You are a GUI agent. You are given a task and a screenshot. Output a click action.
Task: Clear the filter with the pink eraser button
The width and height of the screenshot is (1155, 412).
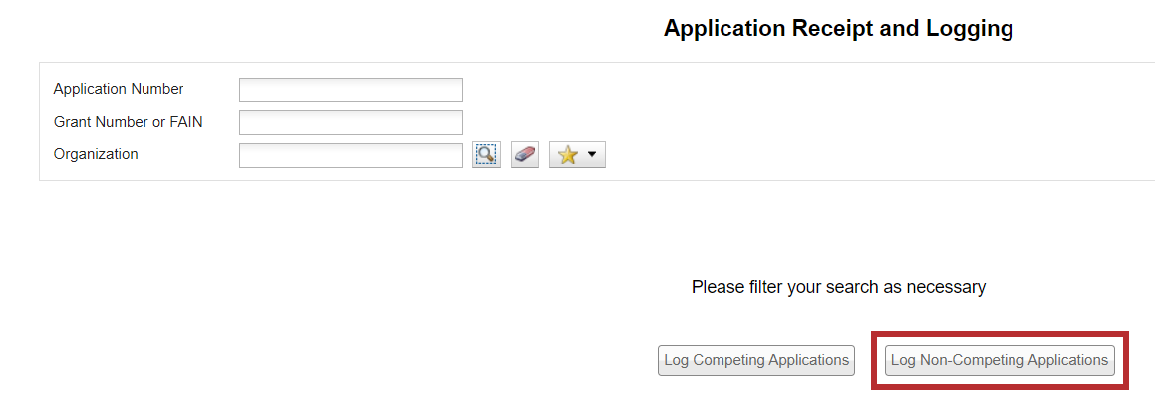(525, 155)
